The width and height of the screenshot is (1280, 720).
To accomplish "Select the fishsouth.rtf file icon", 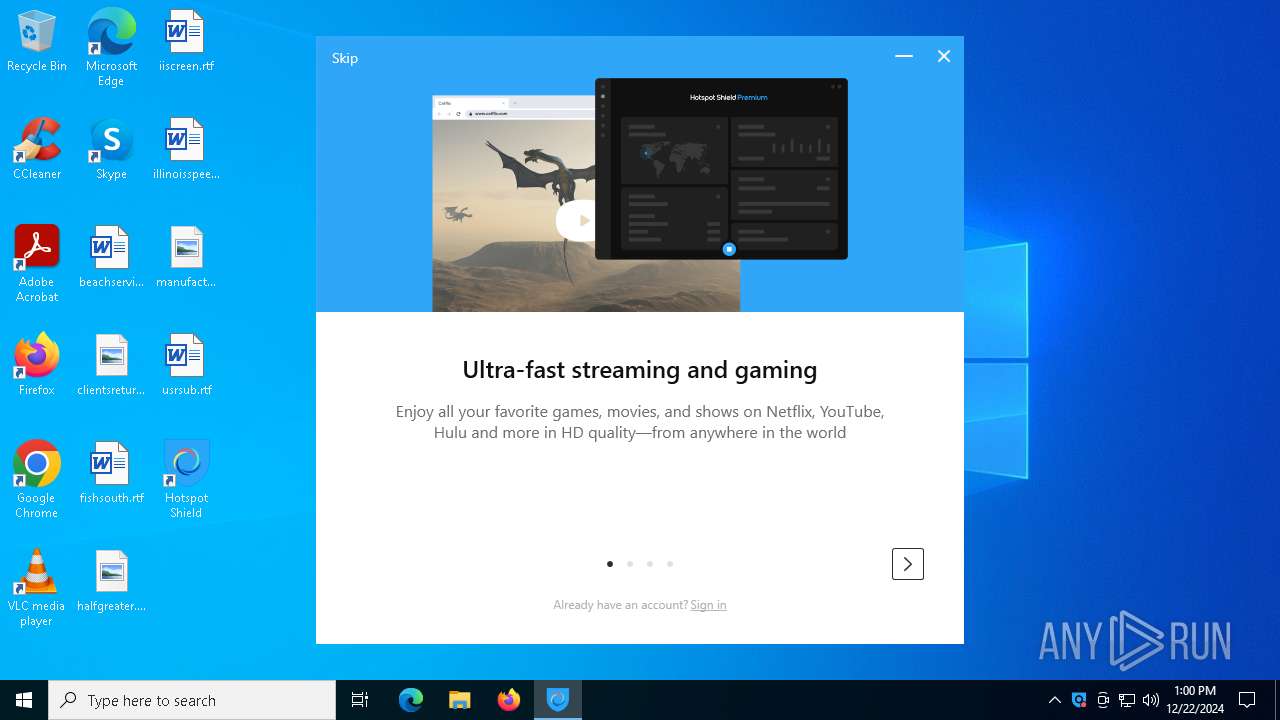I will tap(111, 474).
